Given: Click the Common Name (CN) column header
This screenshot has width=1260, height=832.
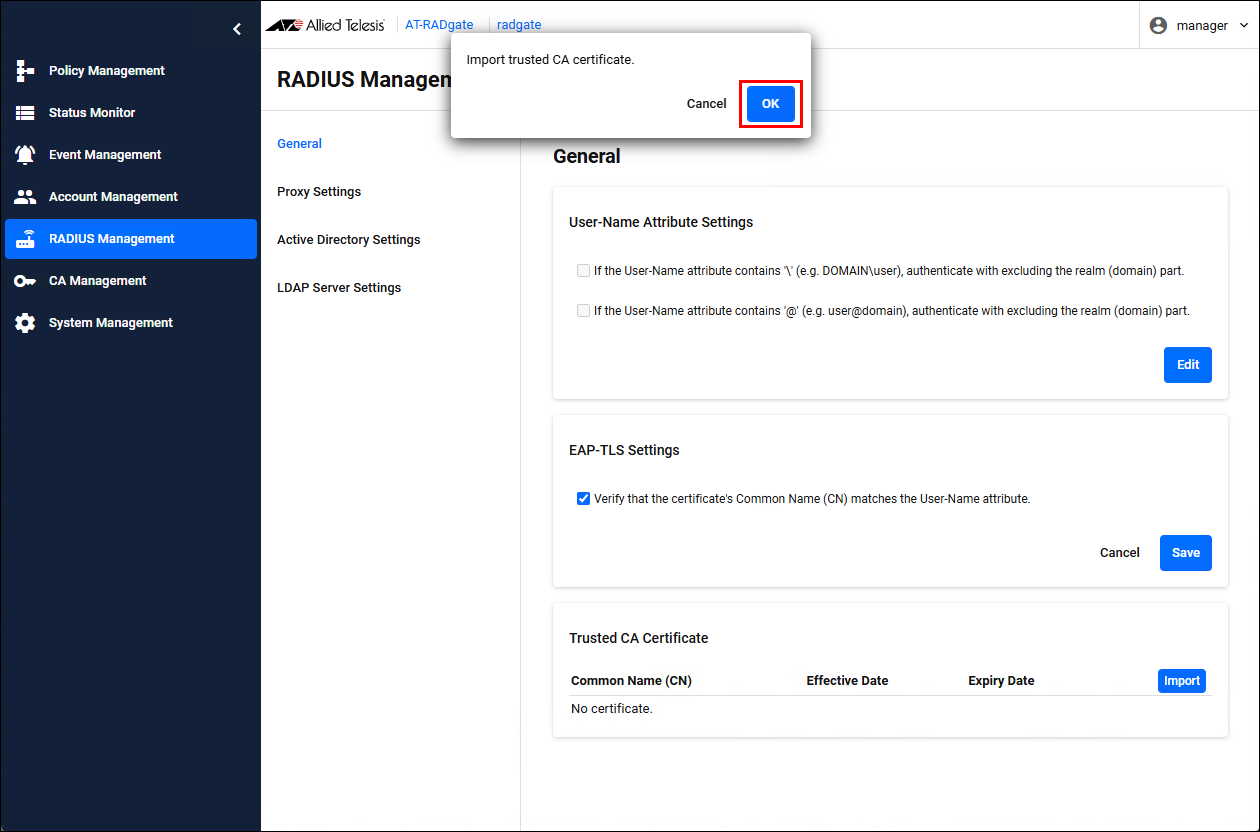Looking at the screenshot, I should click(x=631, y=681).
